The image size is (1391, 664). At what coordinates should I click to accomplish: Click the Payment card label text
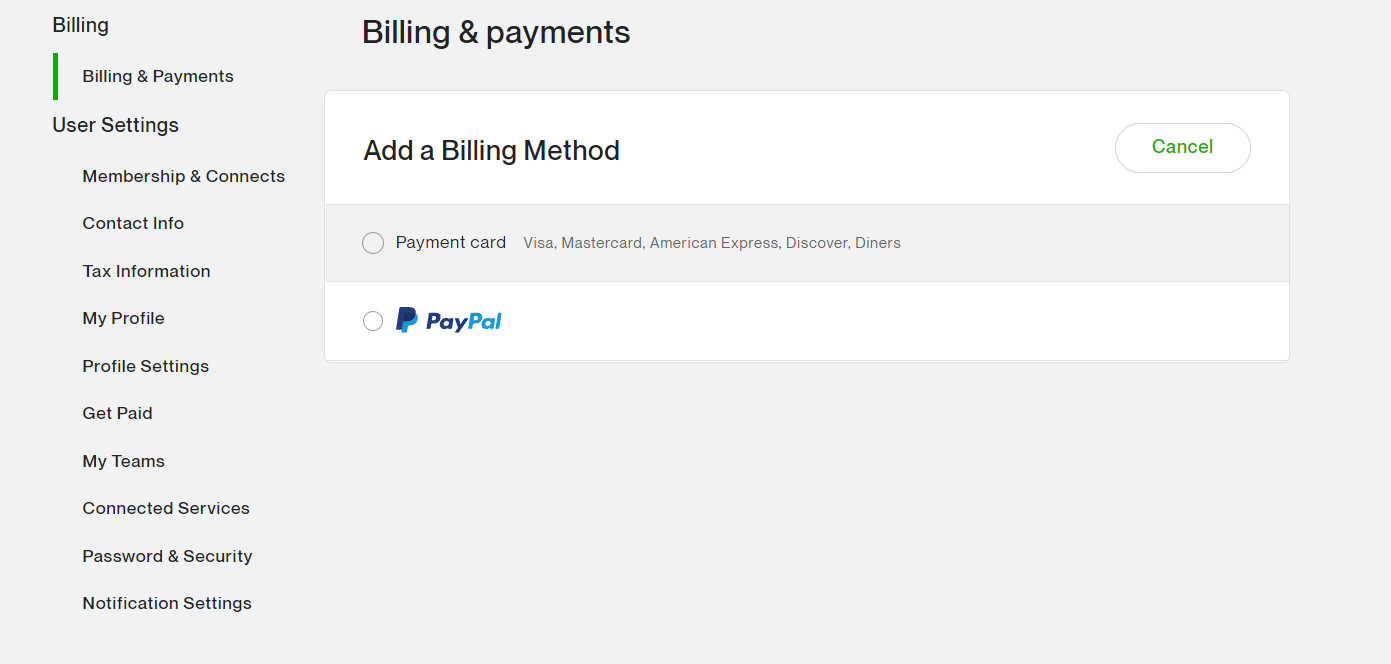[451, 243]
